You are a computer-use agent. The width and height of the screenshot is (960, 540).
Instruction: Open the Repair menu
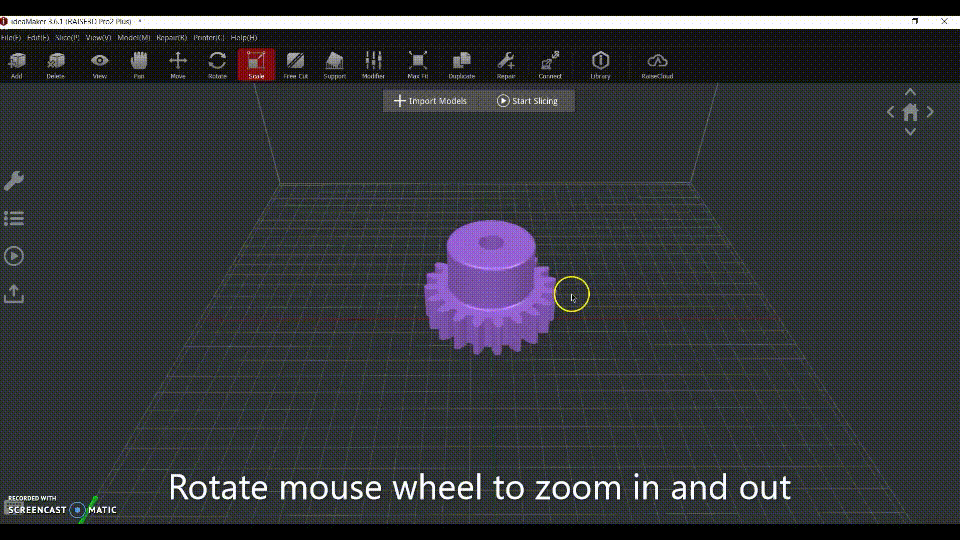[x=171, y=37]
